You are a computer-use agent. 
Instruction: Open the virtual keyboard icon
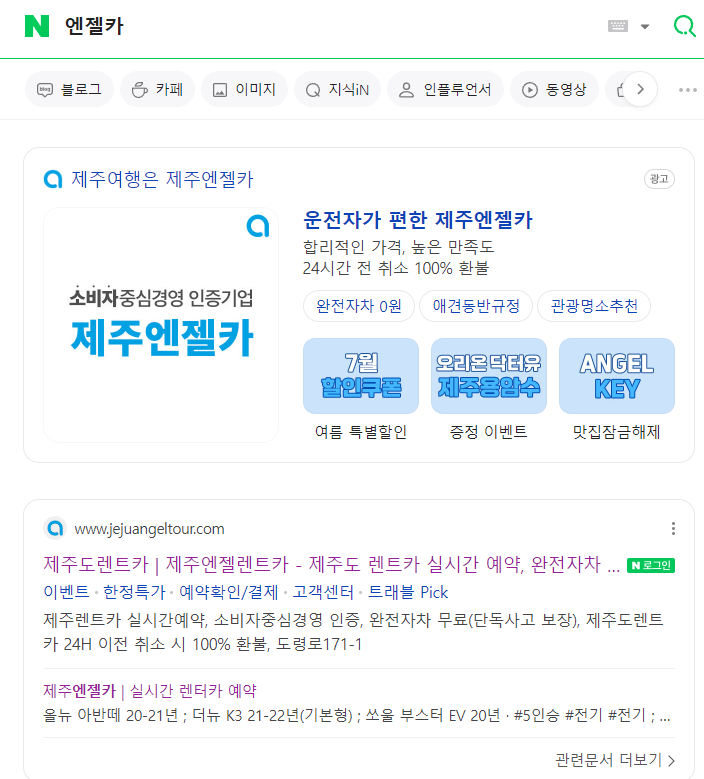618,26
